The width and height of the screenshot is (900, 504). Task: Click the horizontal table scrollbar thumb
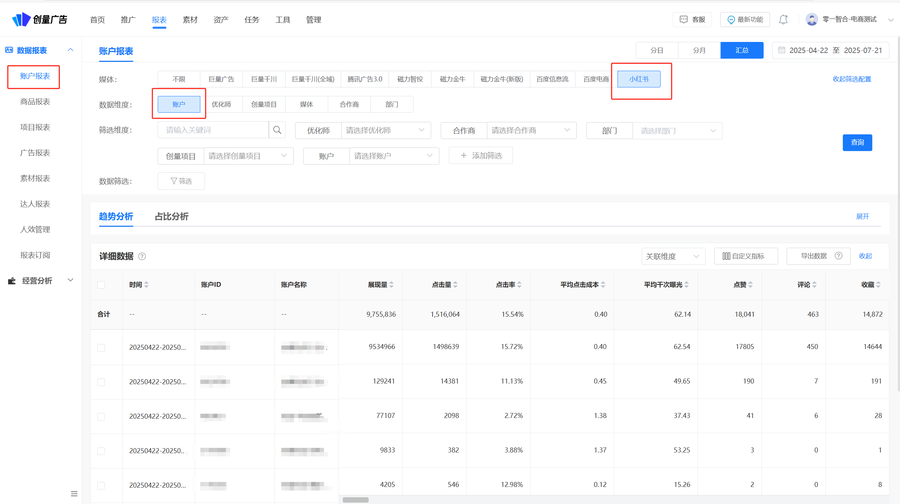pyautogui.click(x=355, y=500)
